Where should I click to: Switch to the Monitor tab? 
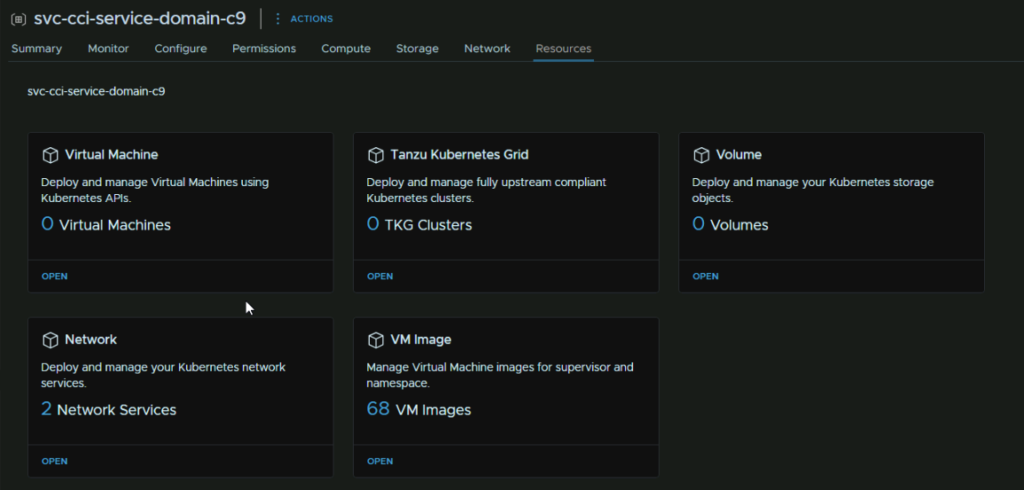[108, 48]
